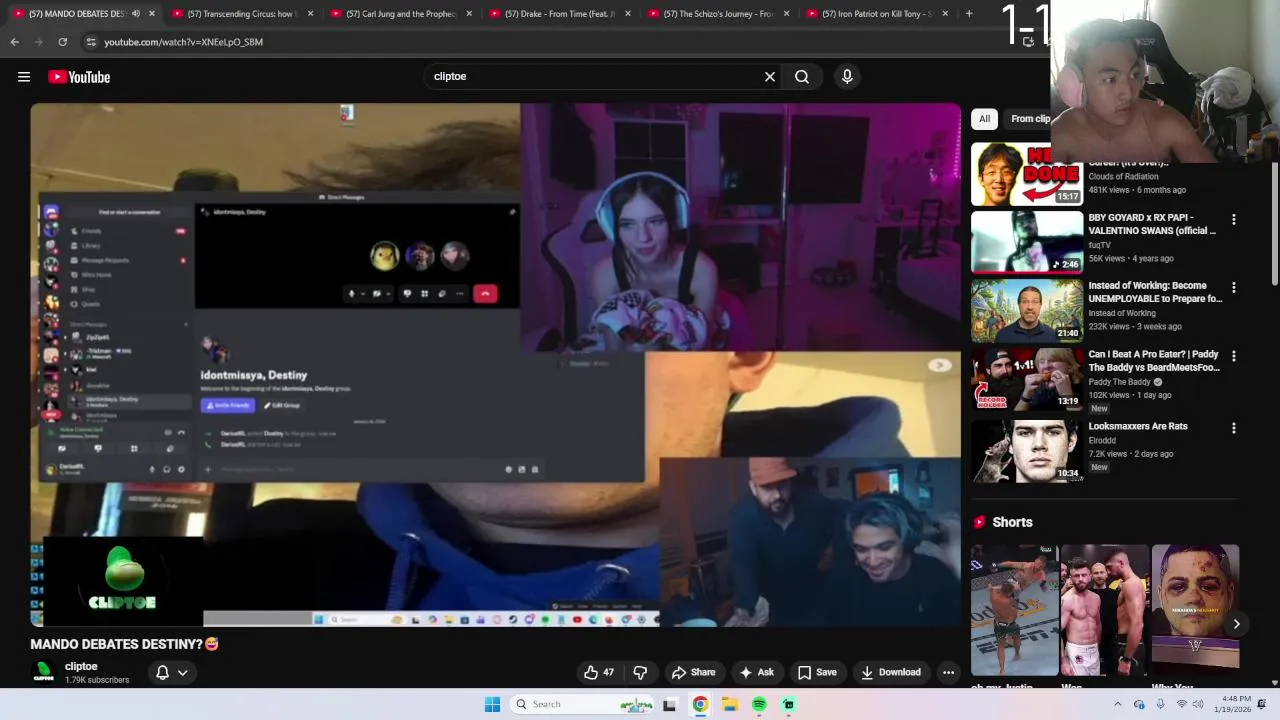
Task: Switch to Carl Jung and the Prophecy tab
Action: pos(400,14)
